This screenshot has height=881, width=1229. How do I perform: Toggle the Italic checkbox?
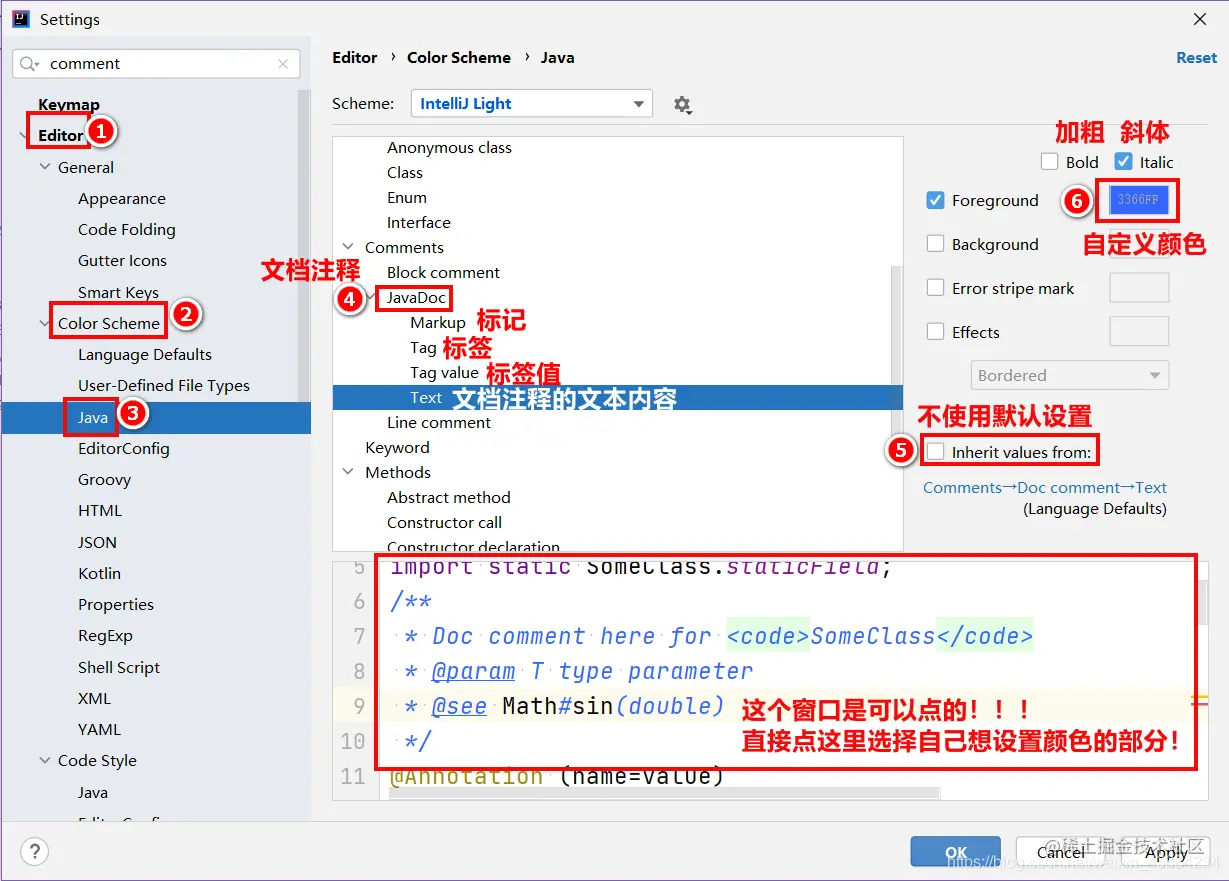[x=1123, y=162]
